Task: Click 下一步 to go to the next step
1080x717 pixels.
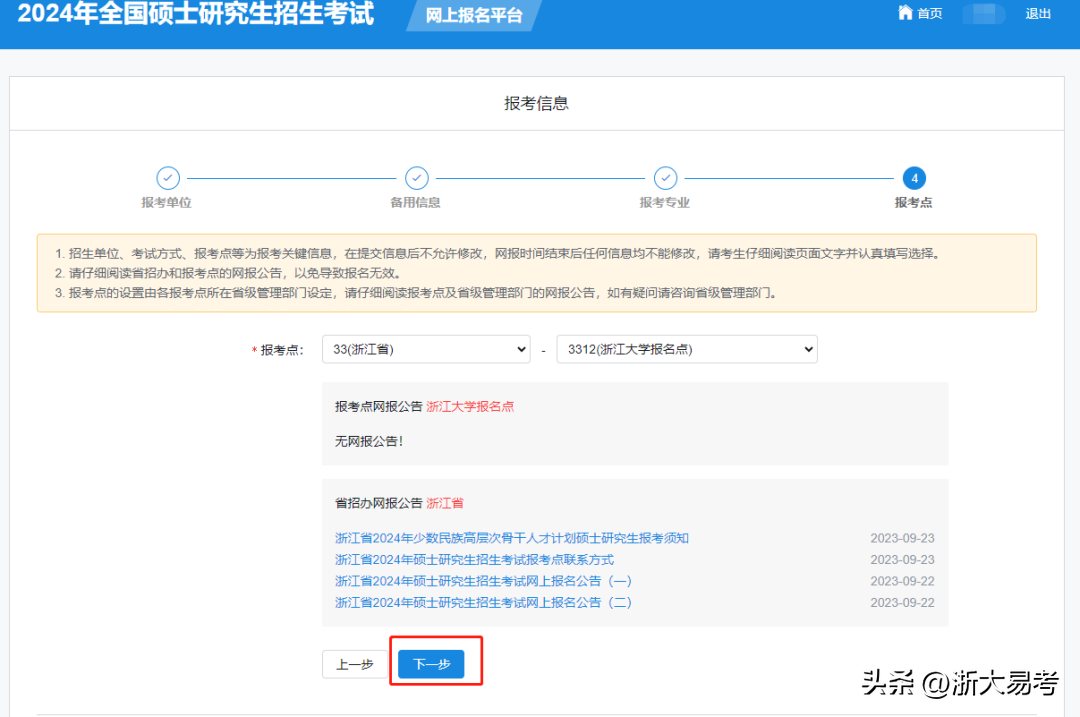Action: (431, 664)
